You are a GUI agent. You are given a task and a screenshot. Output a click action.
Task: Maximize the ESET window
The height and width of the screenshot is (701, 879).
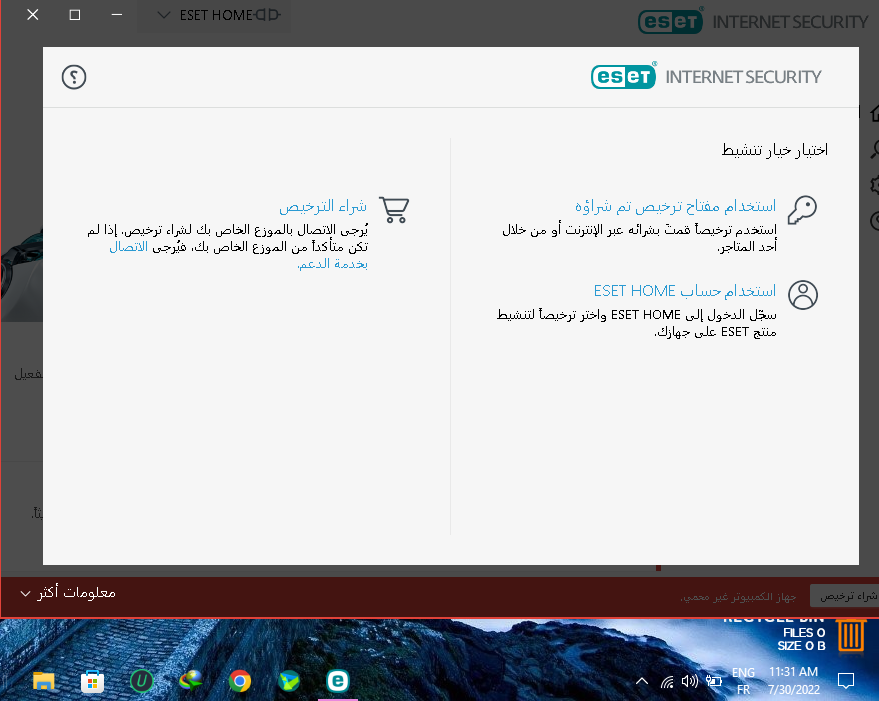(x=75, y=15)
